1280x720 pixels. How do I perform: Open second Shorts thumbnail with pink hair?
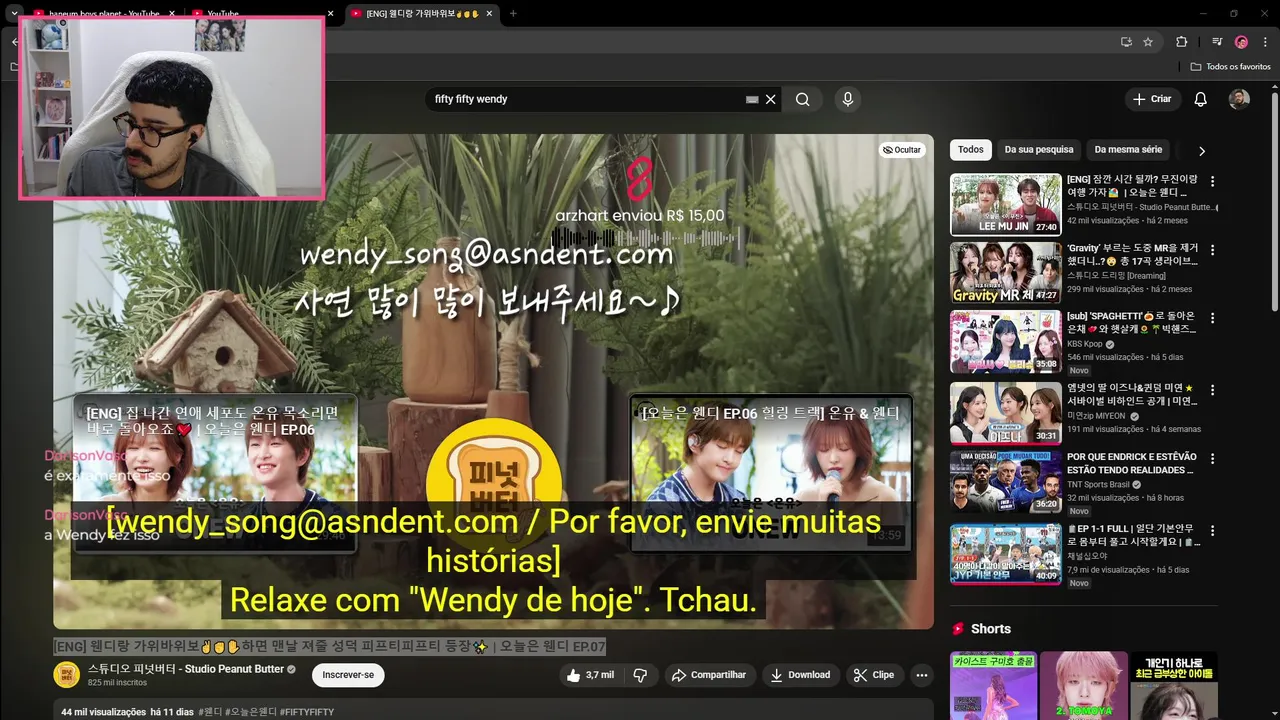(x=1084, y=686)
